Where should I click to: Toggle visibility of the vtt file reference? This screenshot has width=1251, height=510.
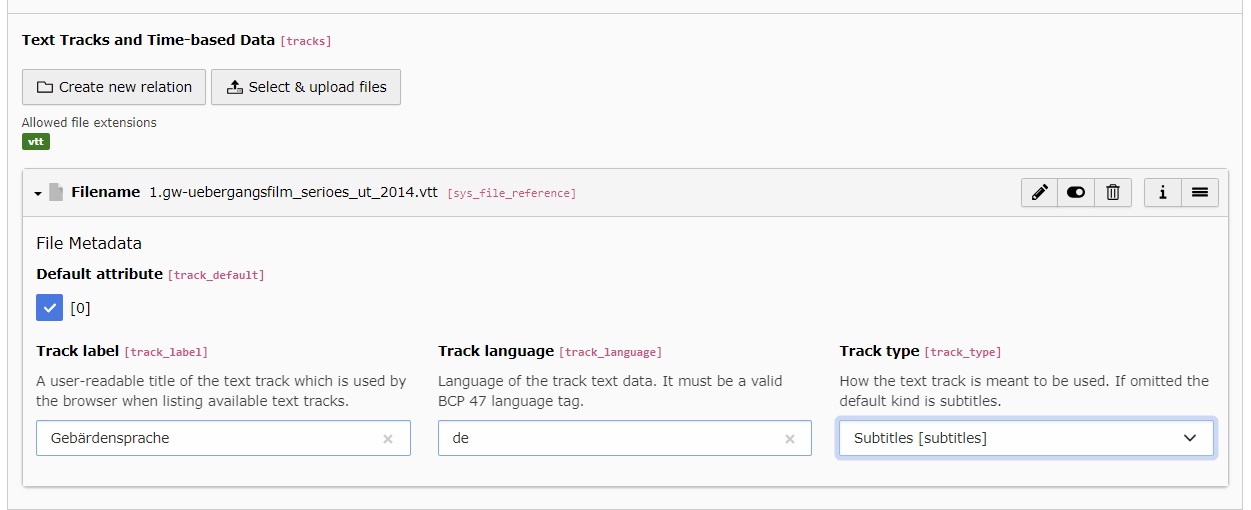1076,193
